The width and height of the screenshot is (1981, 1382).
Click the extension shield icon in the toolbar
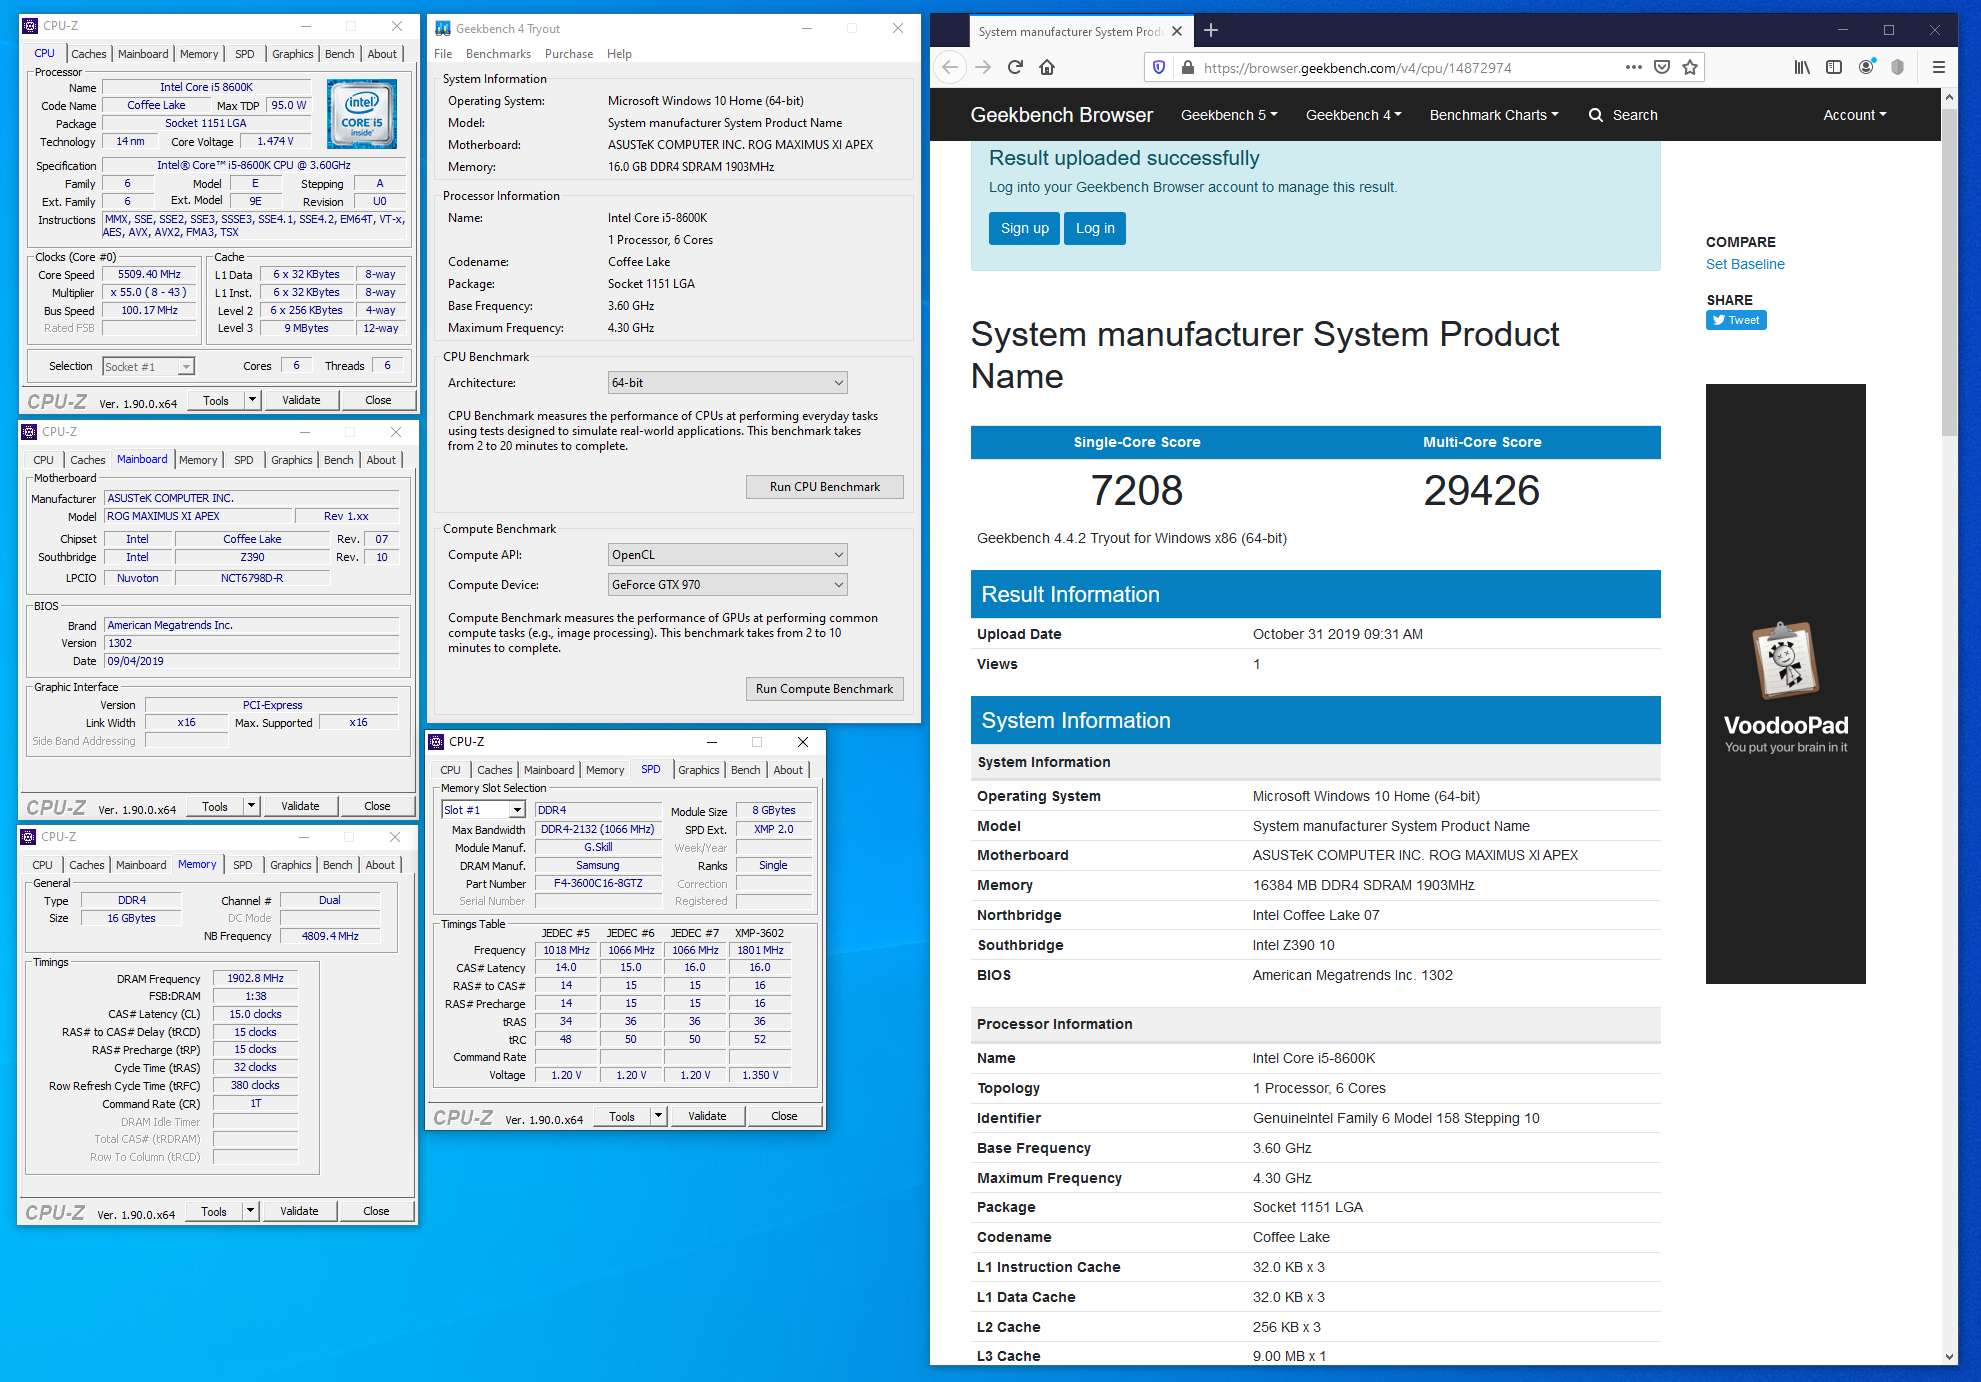click(1897, 67)
